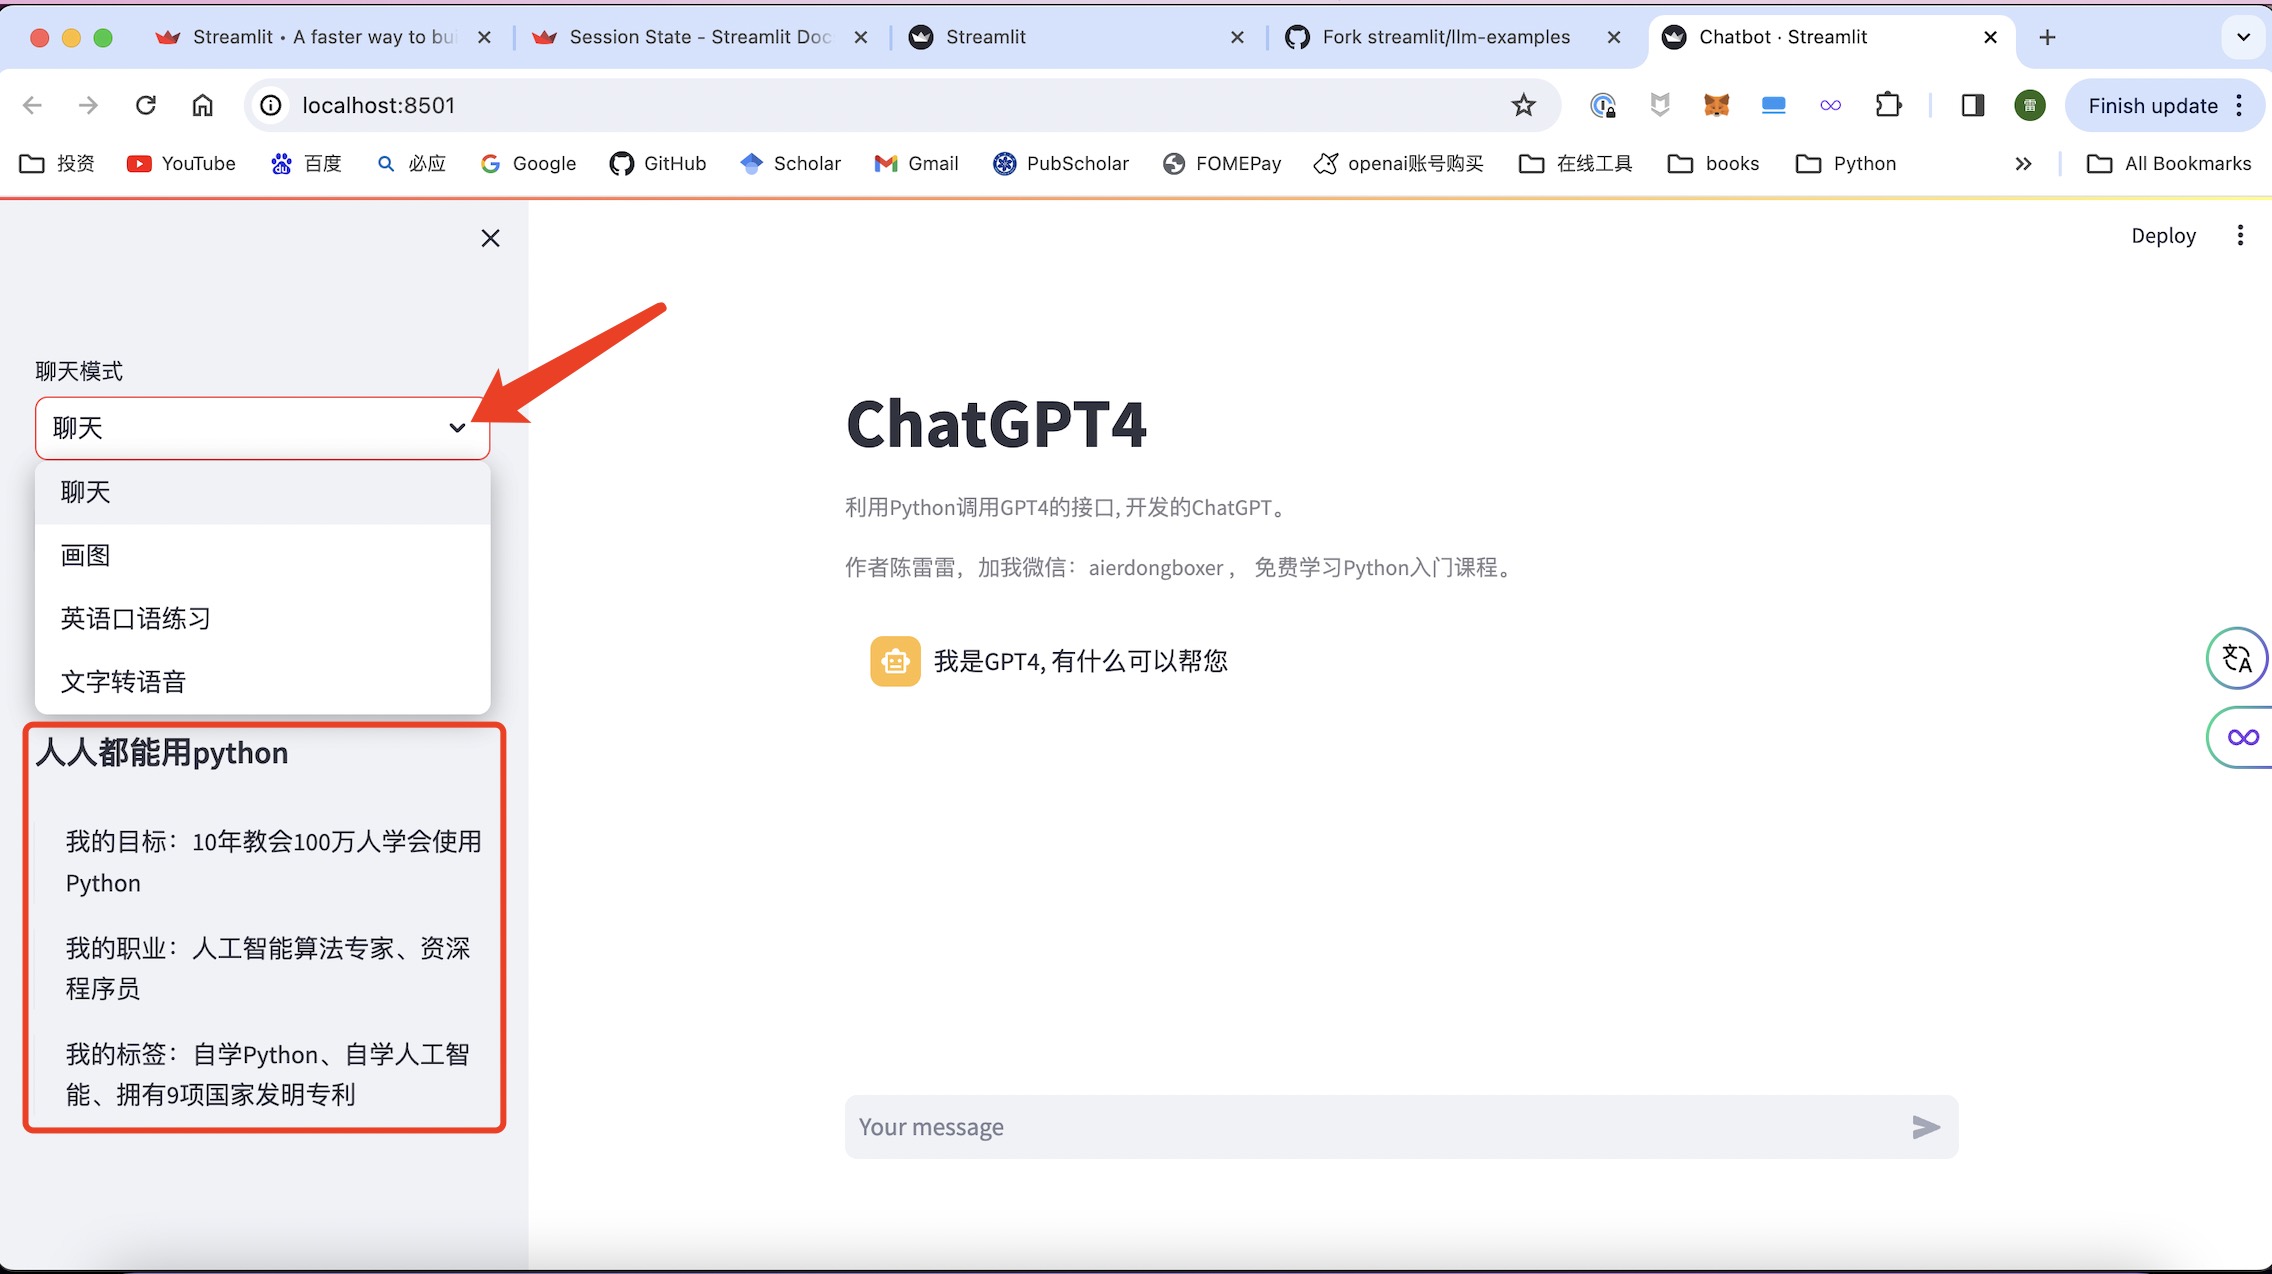Click the robot assistant avatar icon

coord(895,661)
